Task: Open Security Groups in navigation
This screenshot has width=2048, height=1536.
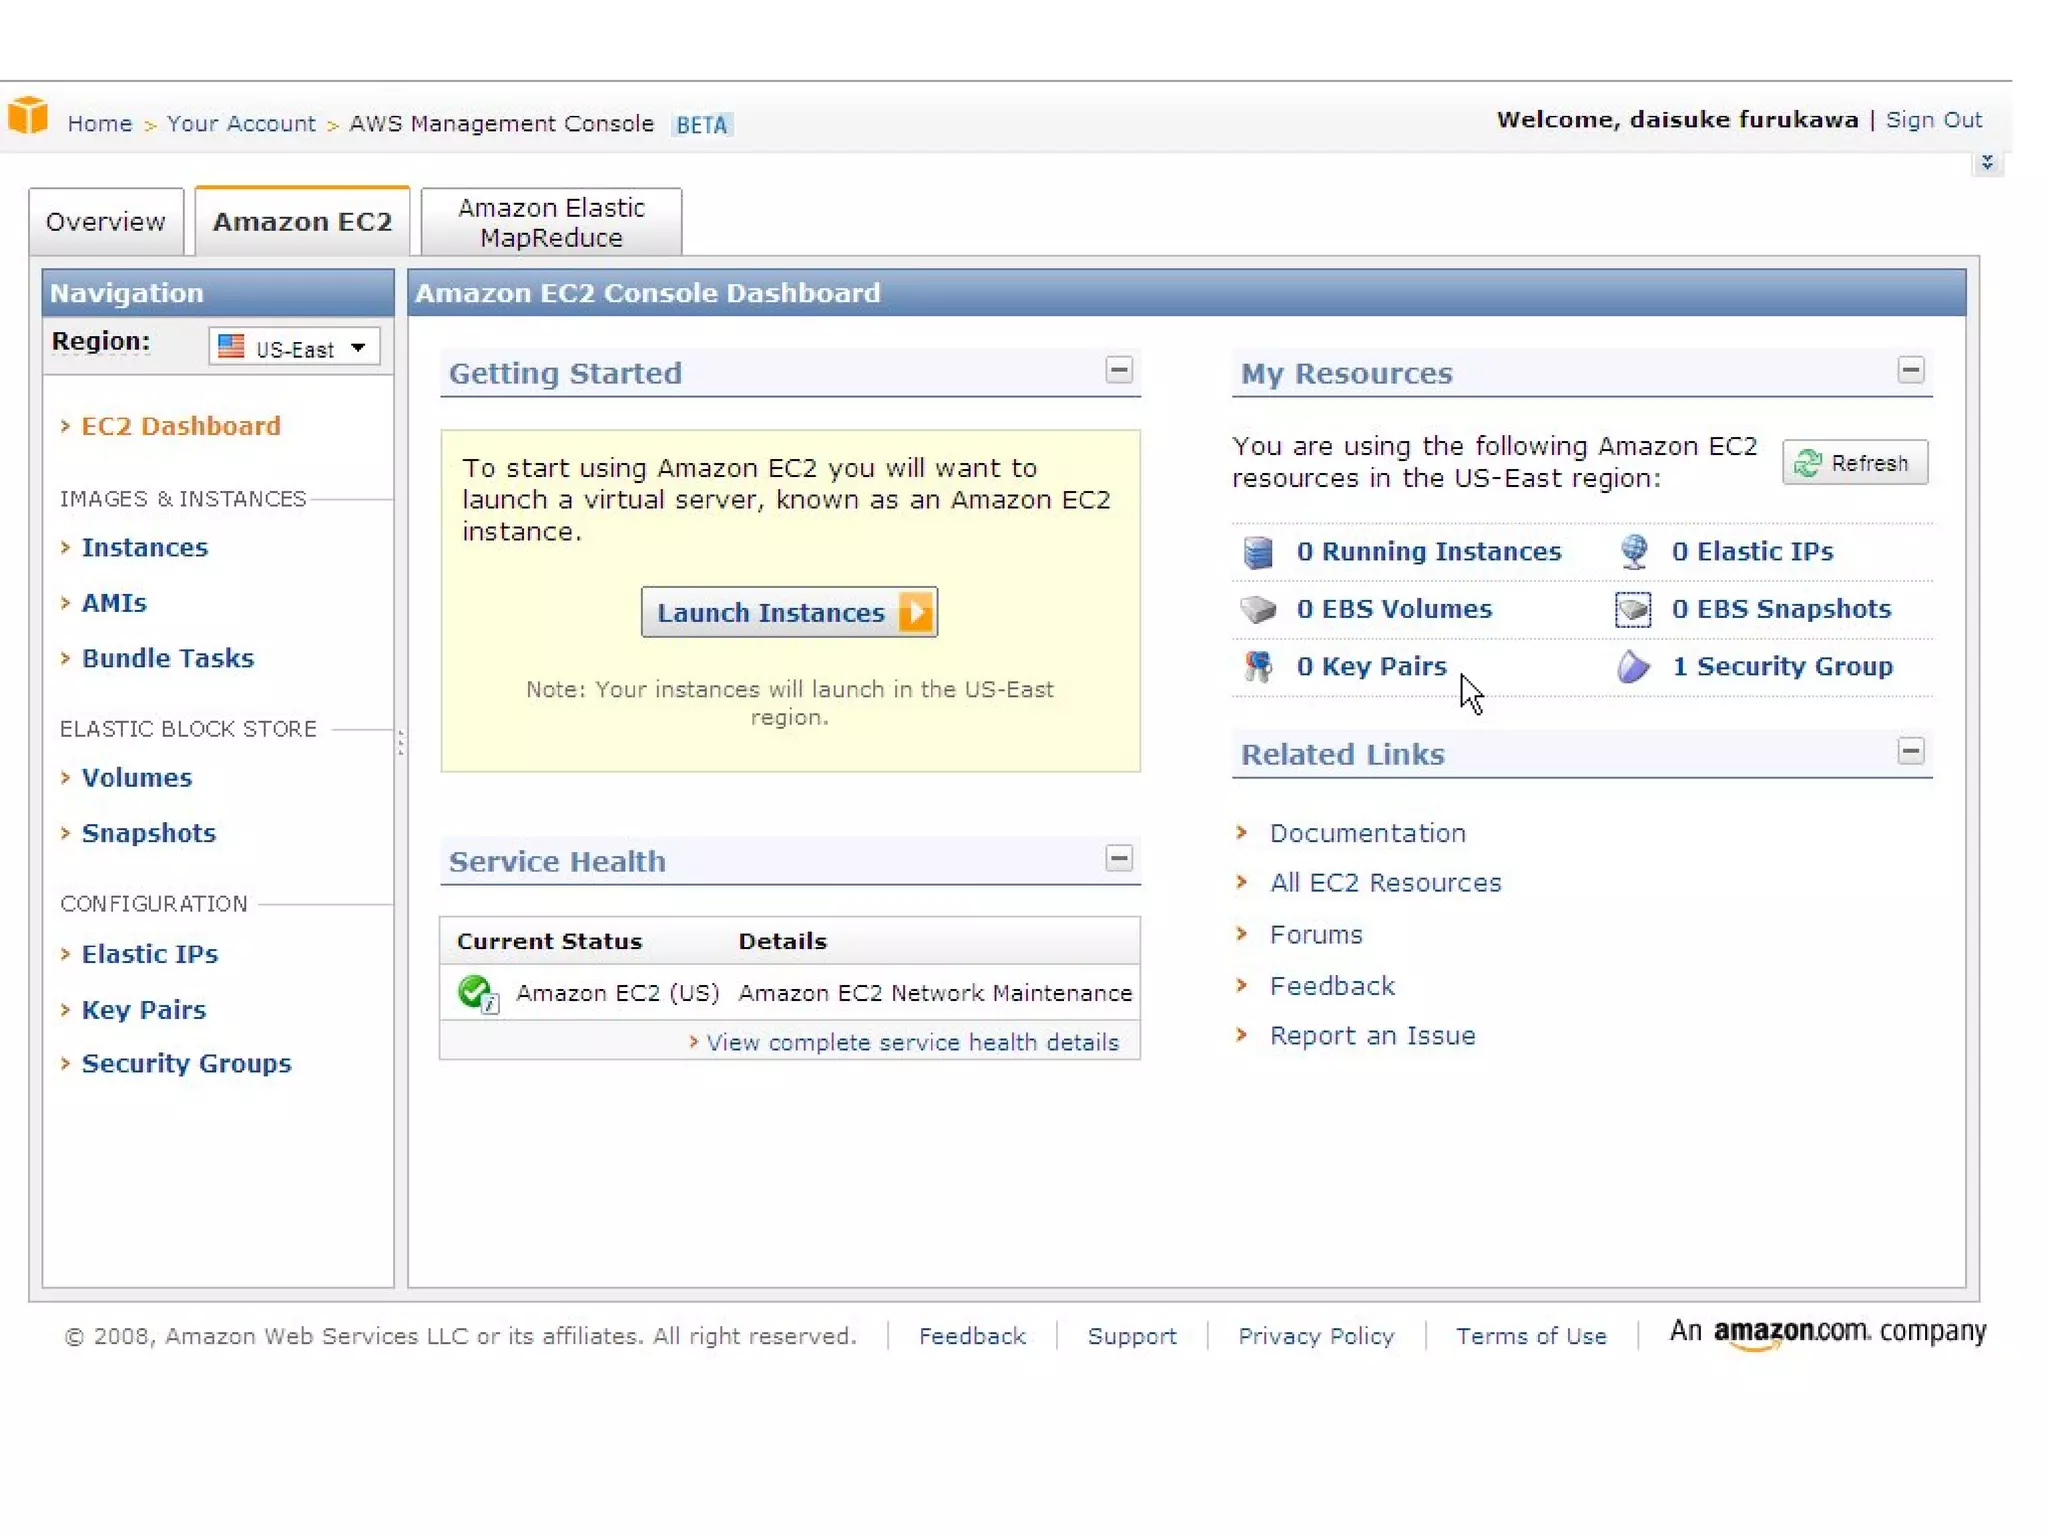Action: click(x=186, y=1063)
